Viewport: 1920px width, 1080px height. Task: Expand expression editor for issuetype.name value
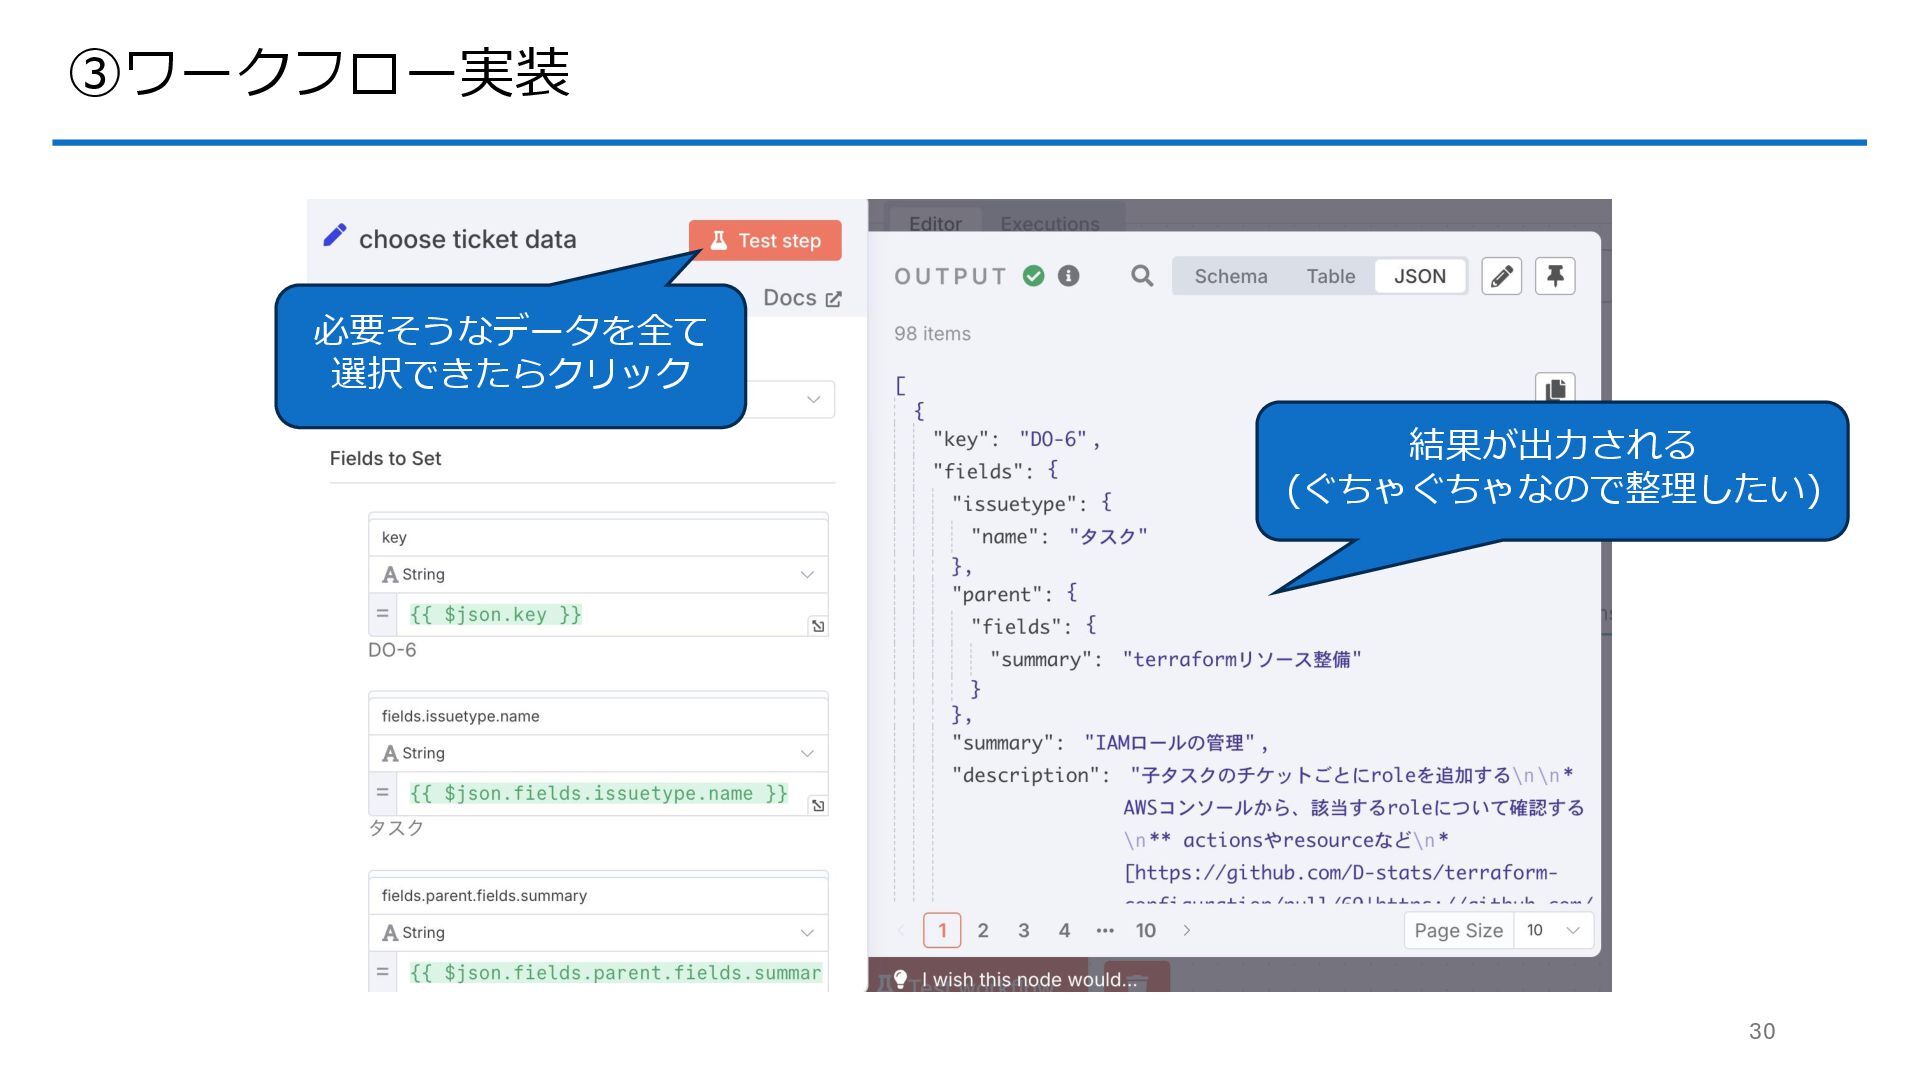pos(818,805)
